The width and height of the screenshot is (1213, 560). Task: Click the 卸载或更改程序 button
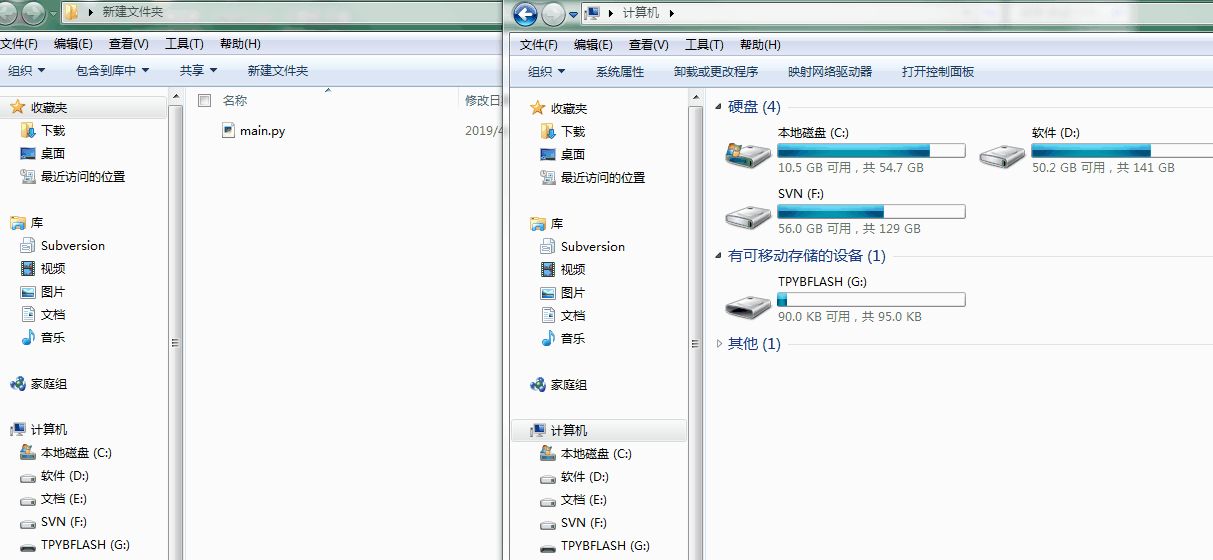tap(715, 72)
